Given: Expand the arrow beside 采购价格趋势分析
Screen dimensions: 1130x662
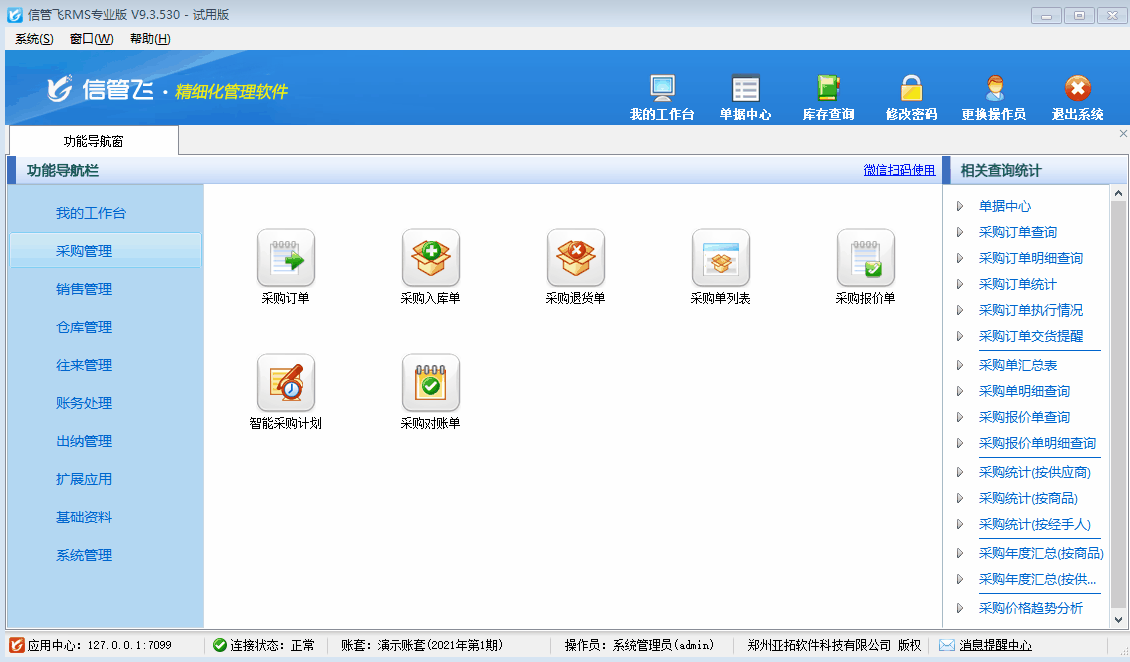Looking at the screenshot, I should [x=960, y=607].
